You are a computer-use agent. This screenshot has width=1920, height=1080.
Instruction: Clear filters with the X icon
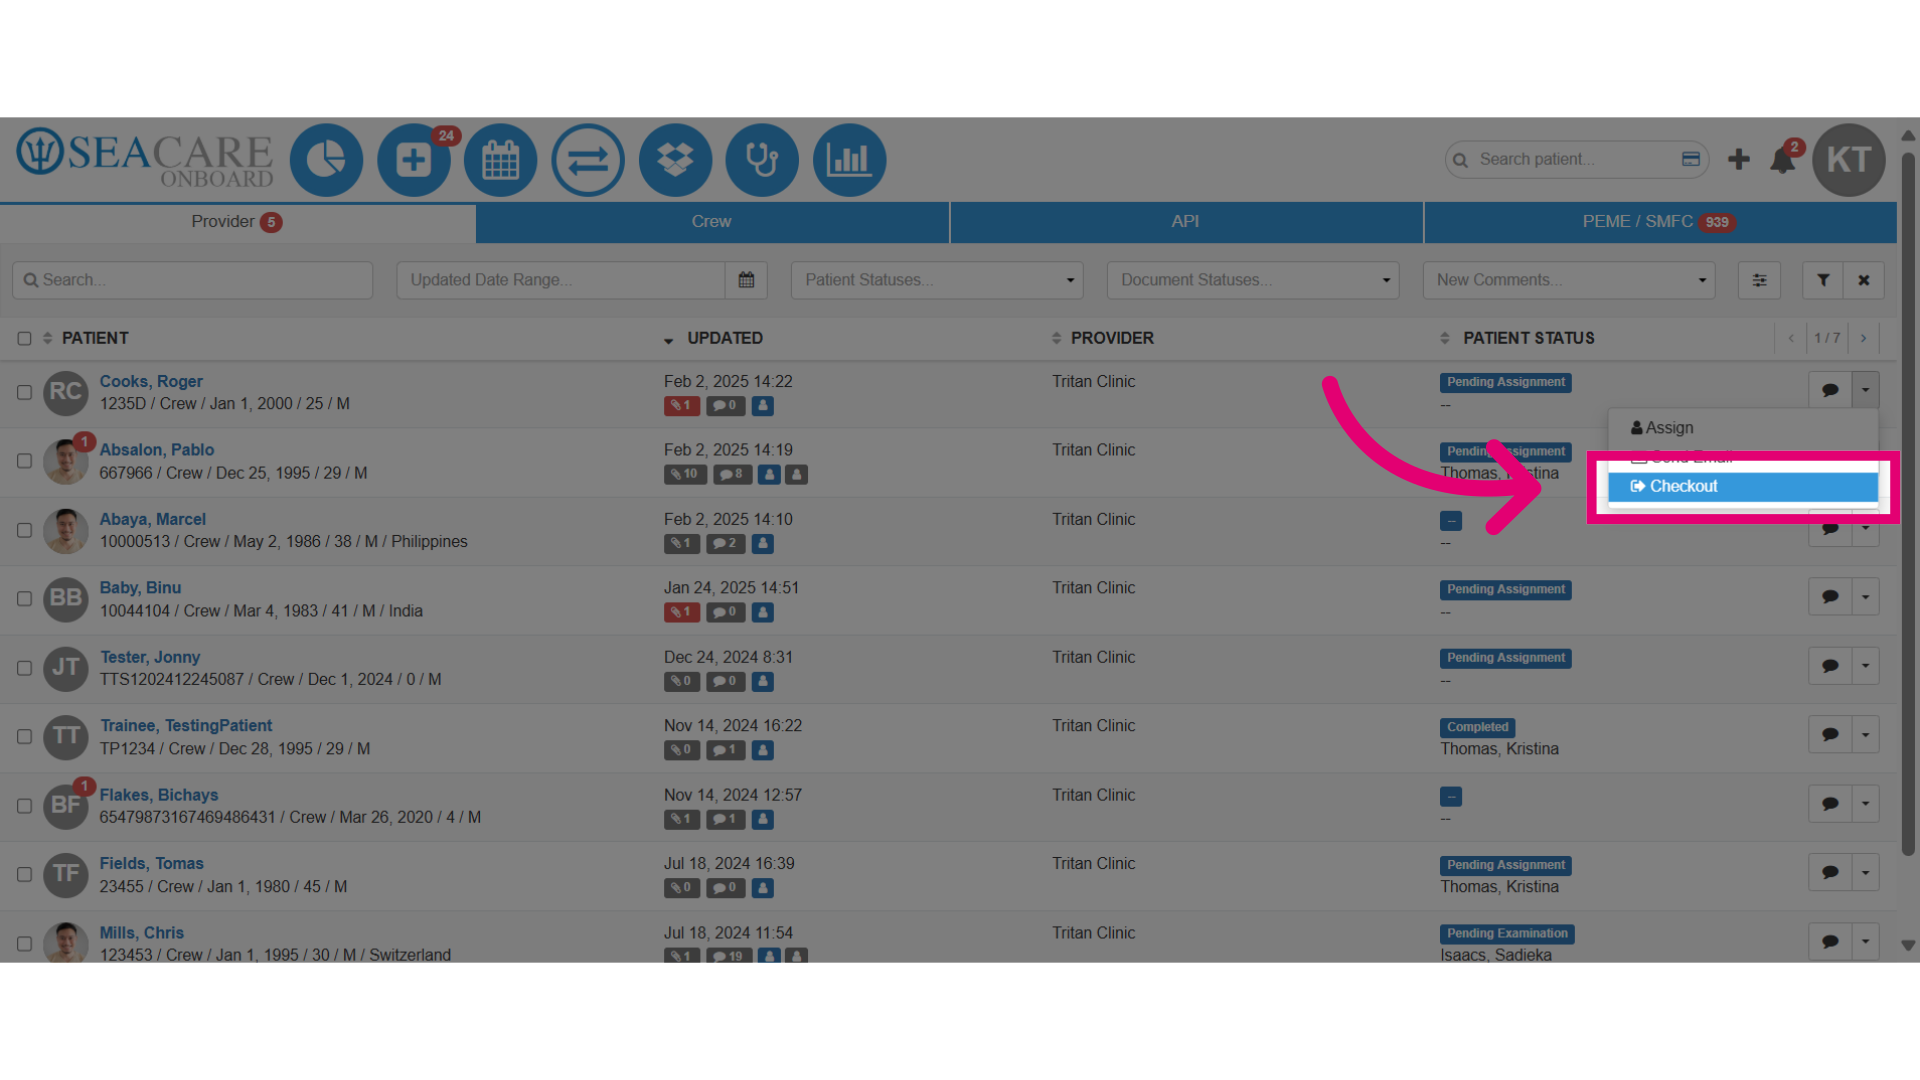[x=1864, y=280]
